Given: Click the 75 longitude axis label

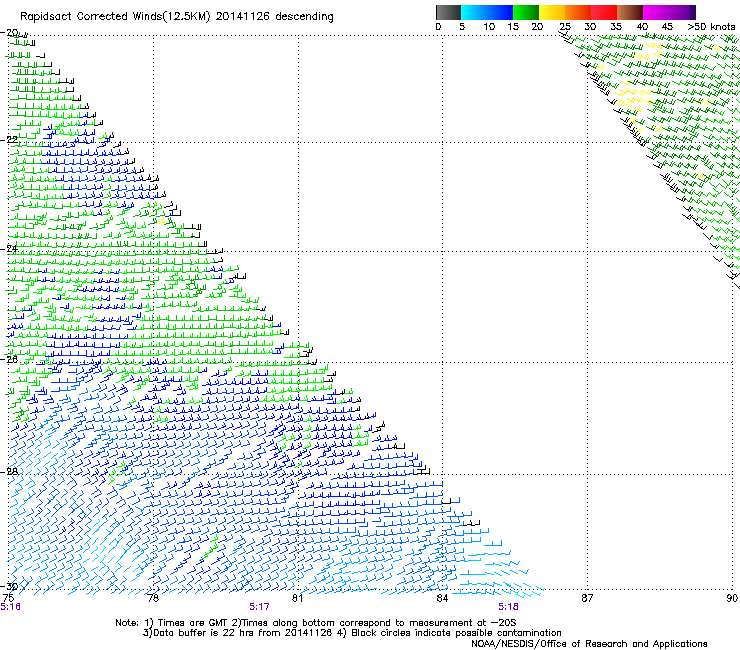Looking at the screenshot, I should (x=8, y=598).
